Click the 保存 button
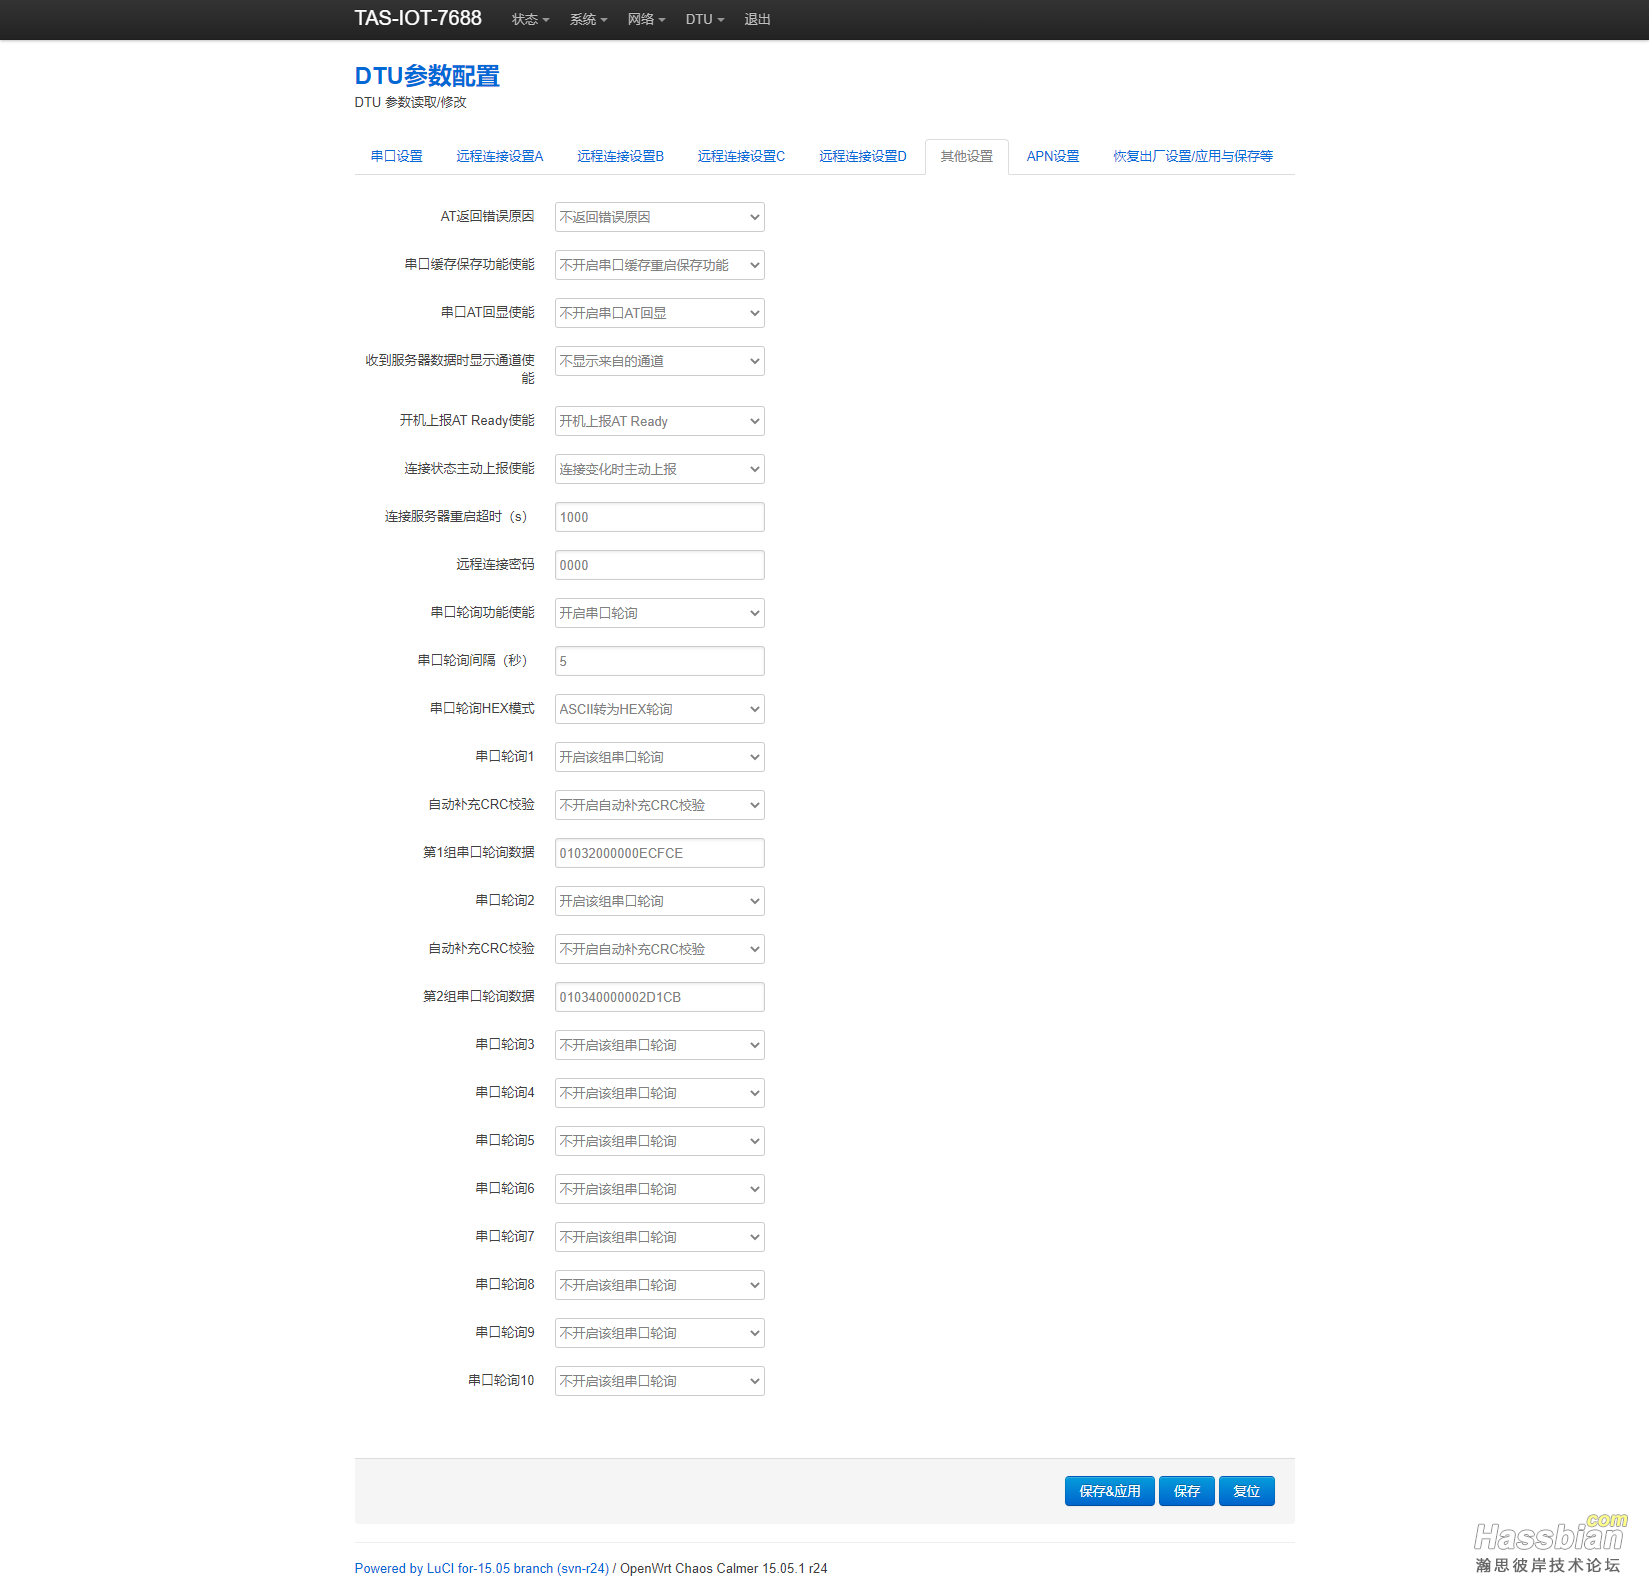The image size is (1649, 1583). pyautogui.click(x=1187, y=1491)
